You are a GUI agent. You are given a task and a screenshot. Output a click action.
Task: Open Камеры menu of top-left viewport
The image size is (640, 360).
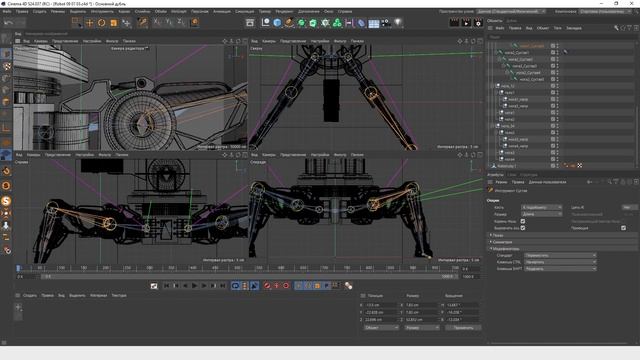40,41
